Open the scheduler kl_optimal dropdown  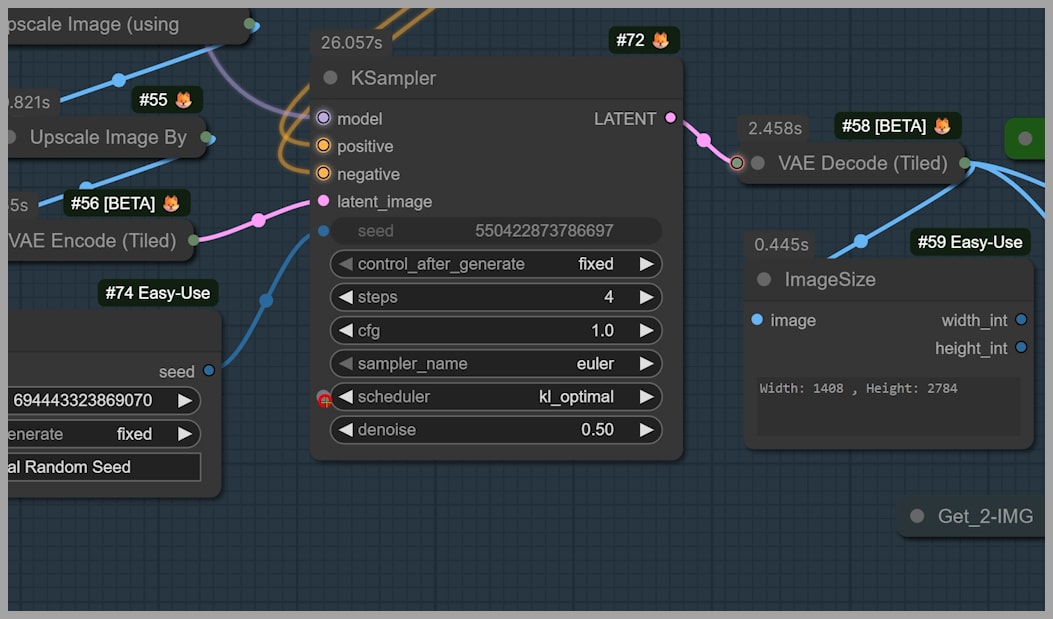click(x=496, y=397)
